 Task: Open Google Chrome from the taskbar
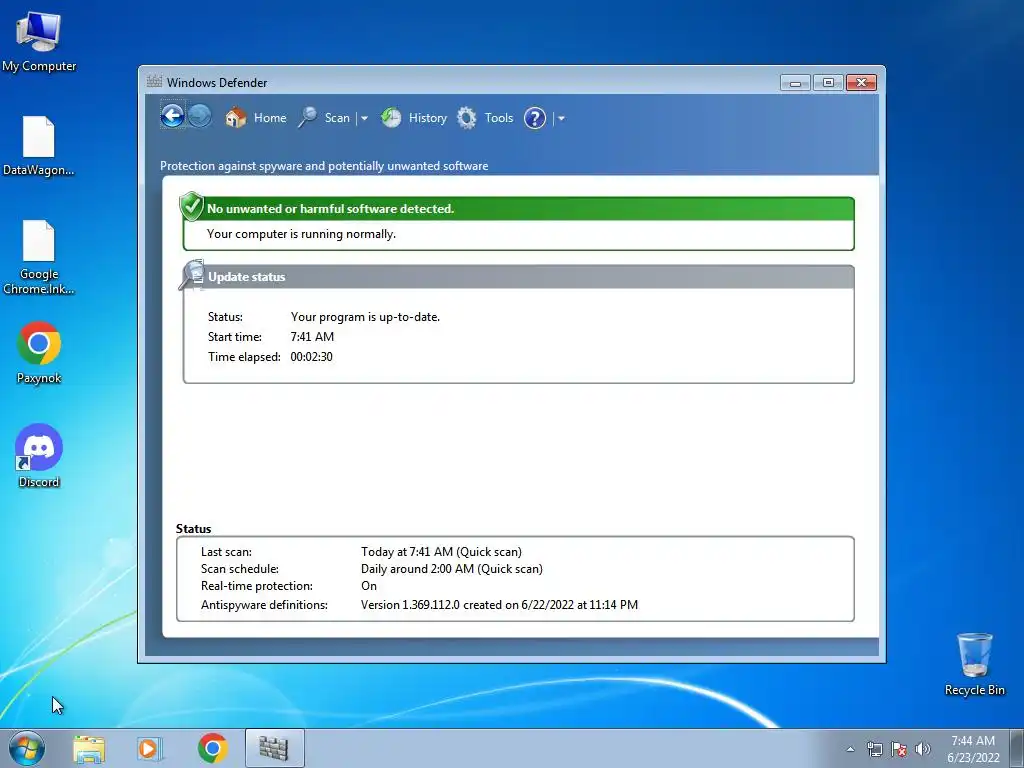click(212, 748)
